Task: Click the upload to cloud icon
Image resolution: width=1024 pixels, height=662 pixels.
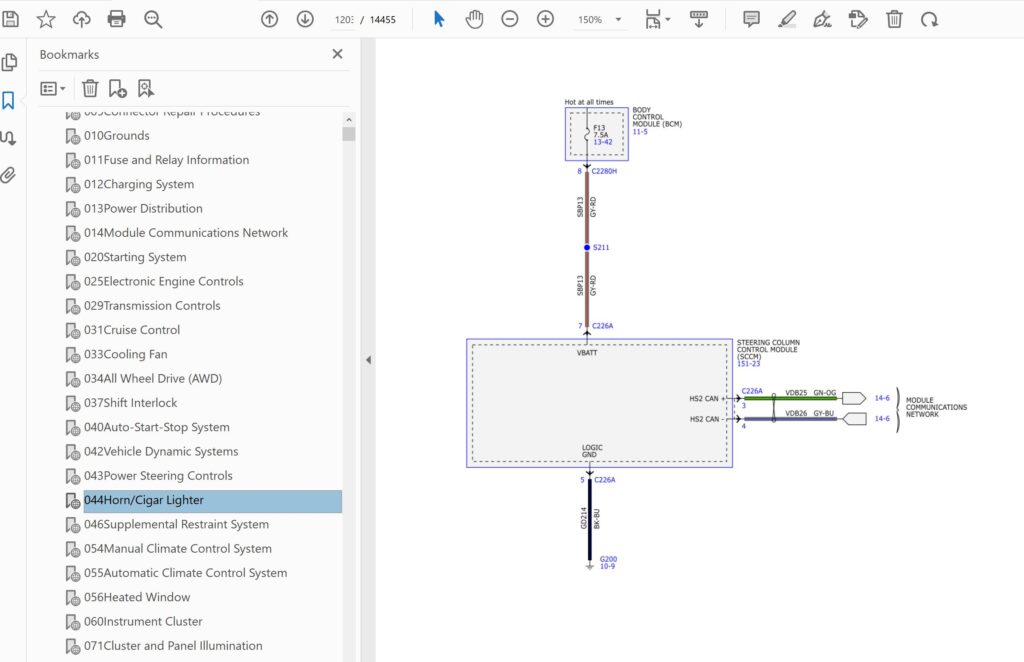Action: point(82,19)
